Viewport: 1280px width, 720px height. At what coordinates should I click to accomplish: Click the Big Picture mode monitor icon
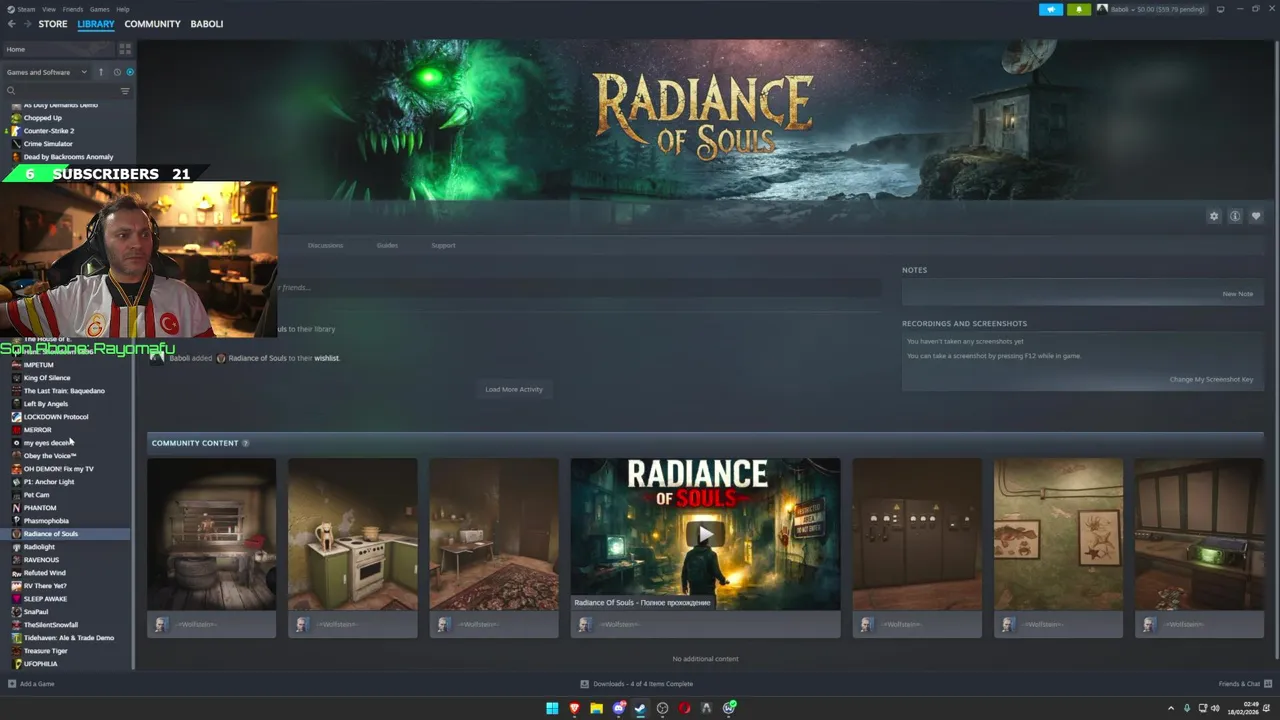1220,9
